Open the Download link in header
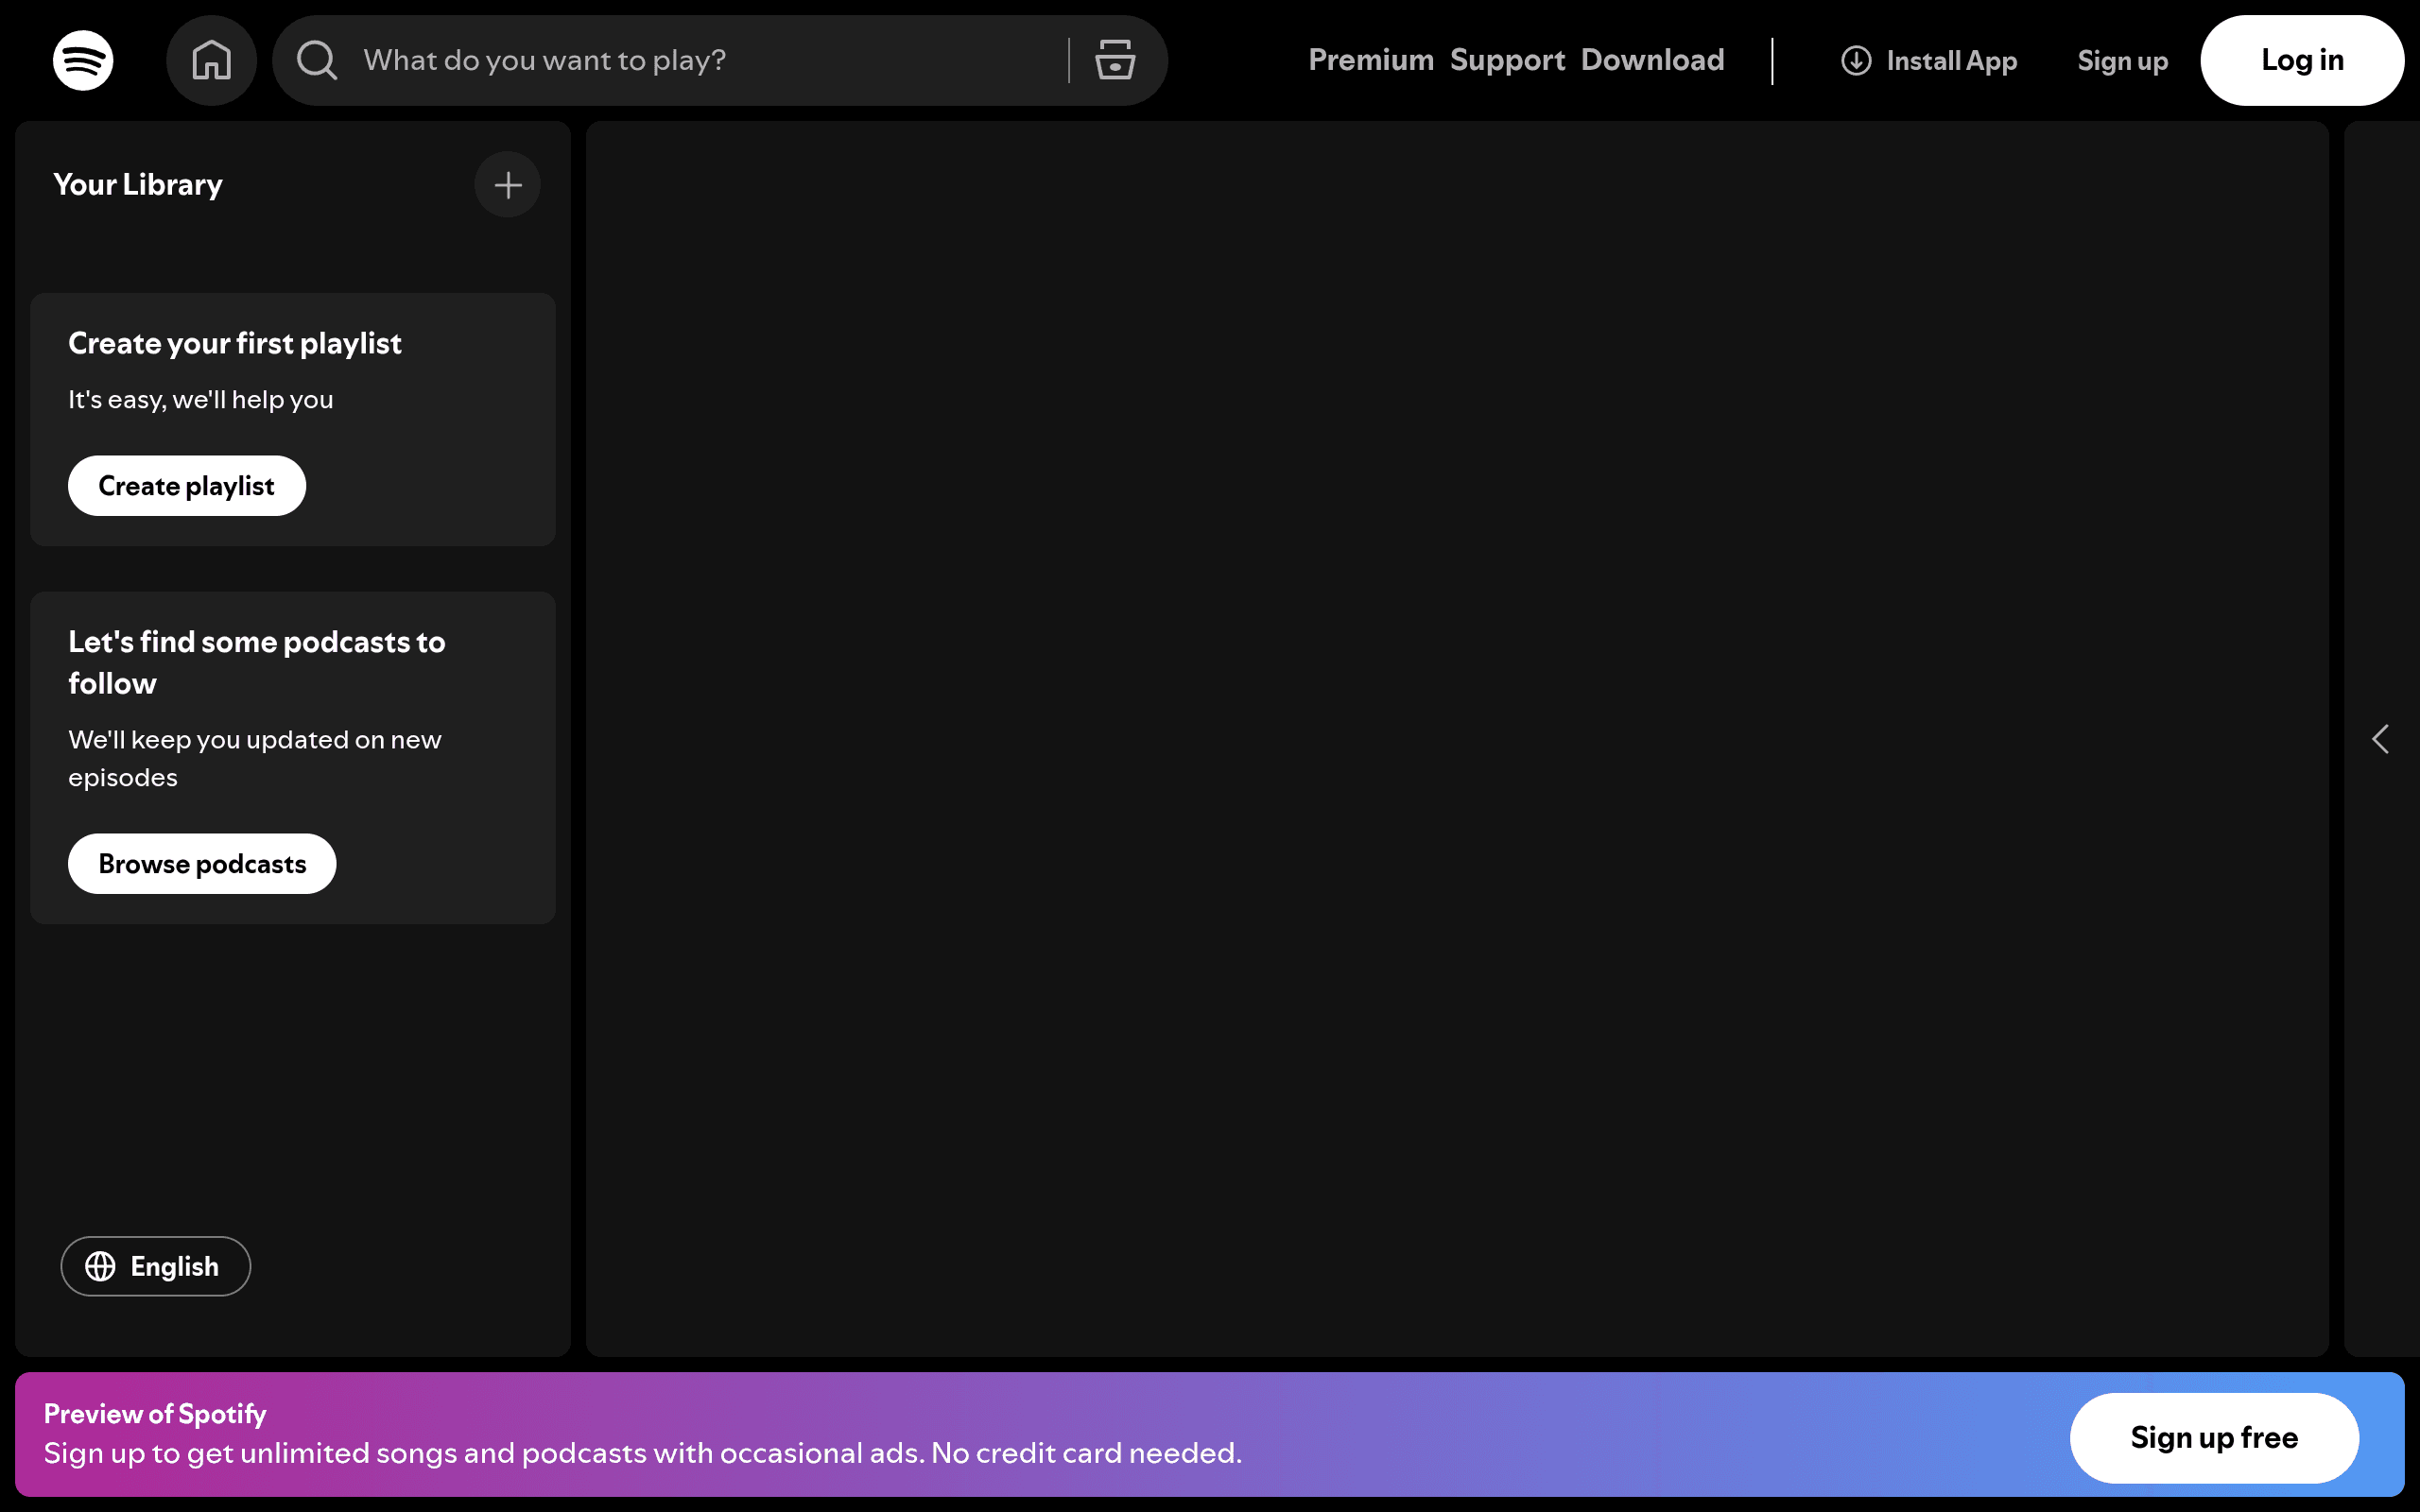Viewport: 2420px width, 1512px height. tap(1652, 60)
